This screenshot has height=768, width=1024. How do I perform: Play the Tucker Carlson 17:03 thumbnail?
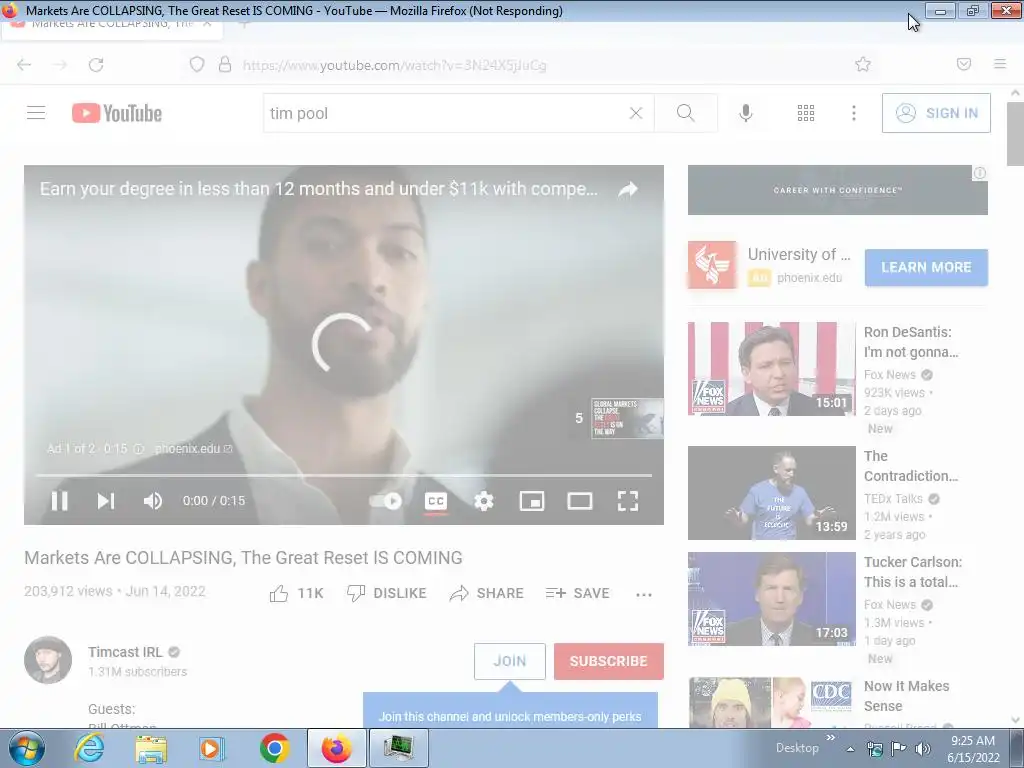coord(771,599)
